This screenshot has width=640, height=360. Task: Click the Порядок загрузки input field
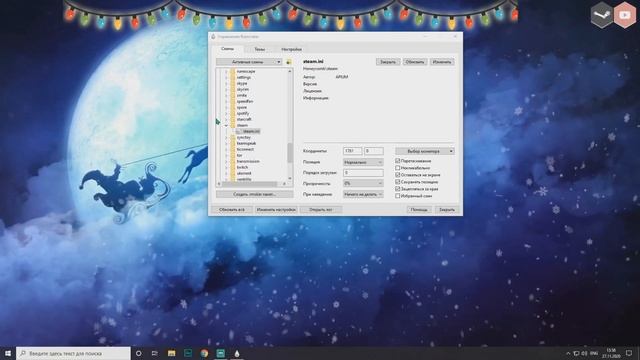(x=363, y=173)
